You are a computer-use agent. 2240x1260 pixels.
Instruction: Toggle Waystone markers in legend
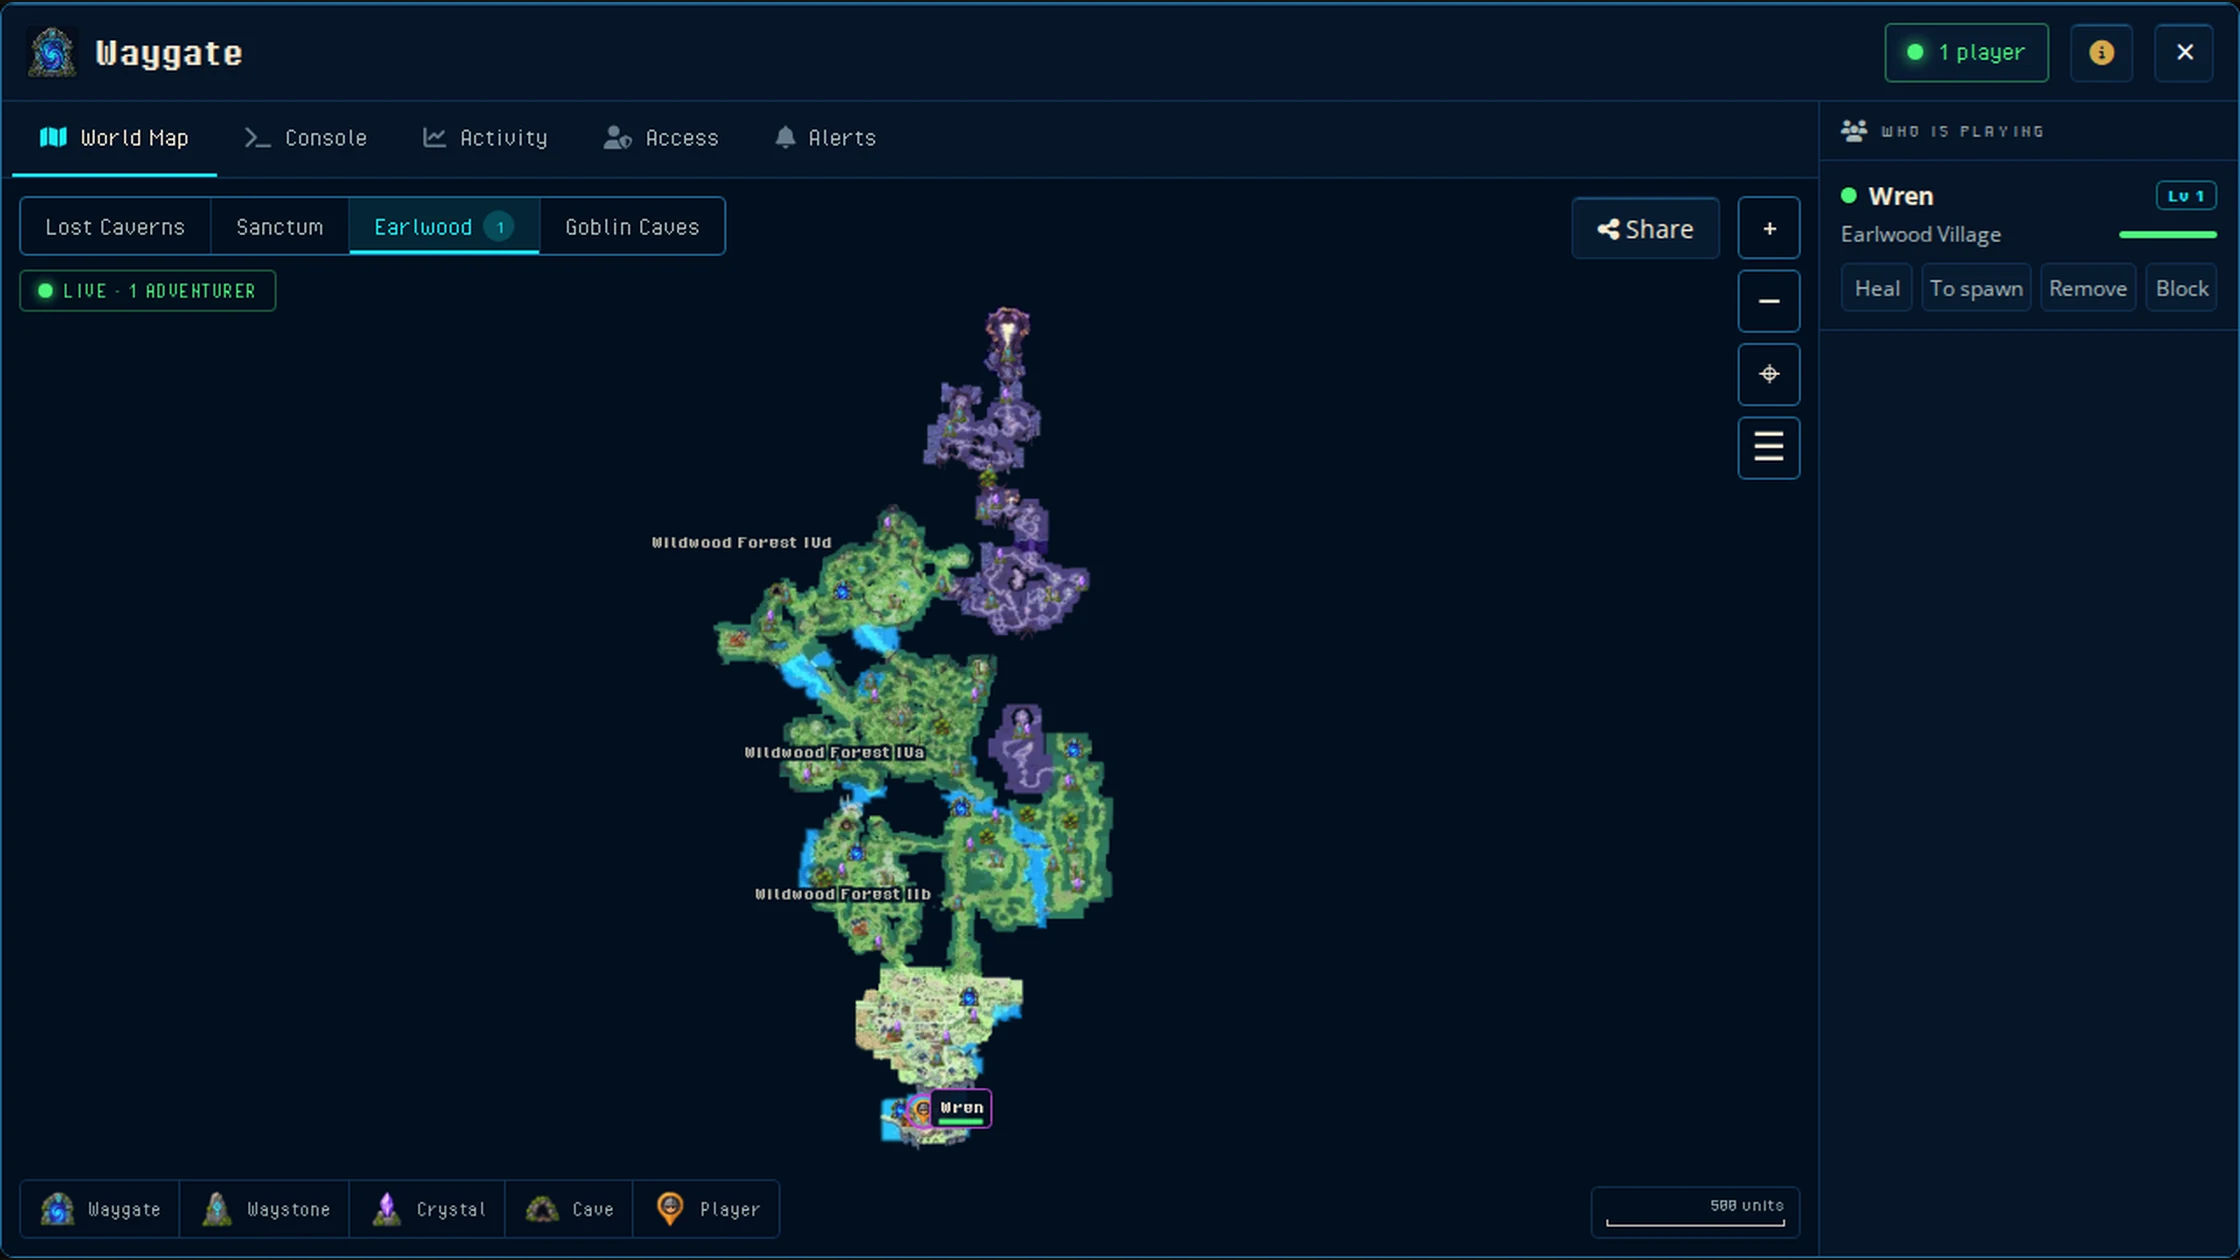point(265,1209)
